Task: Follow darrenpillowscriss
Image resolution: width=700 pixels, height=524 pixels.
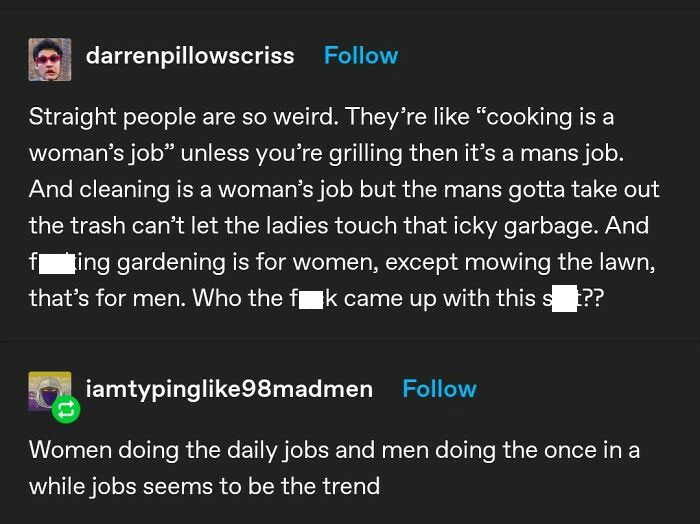Action: pos(360,56)
